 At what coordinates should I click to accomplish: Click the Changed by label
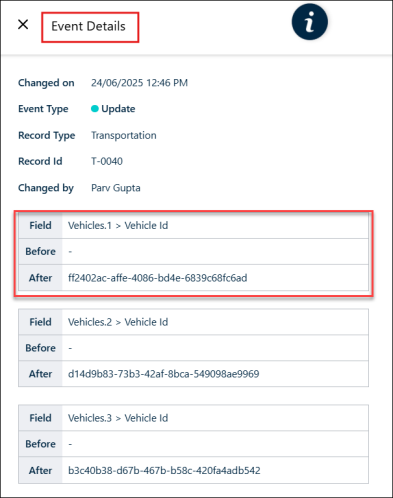pos(46,188)
